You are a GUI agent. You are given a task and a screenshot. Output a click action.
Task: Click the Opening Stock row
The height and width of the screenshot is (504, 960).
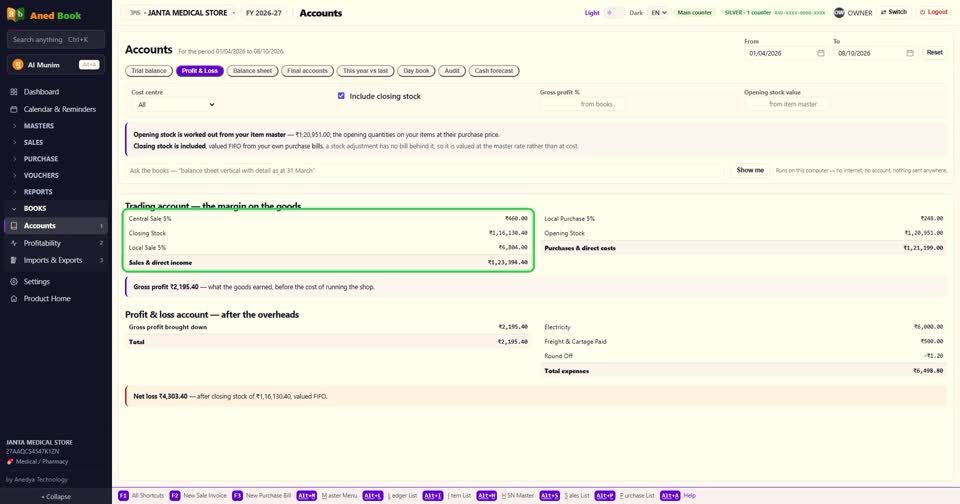tap(743, 233)
